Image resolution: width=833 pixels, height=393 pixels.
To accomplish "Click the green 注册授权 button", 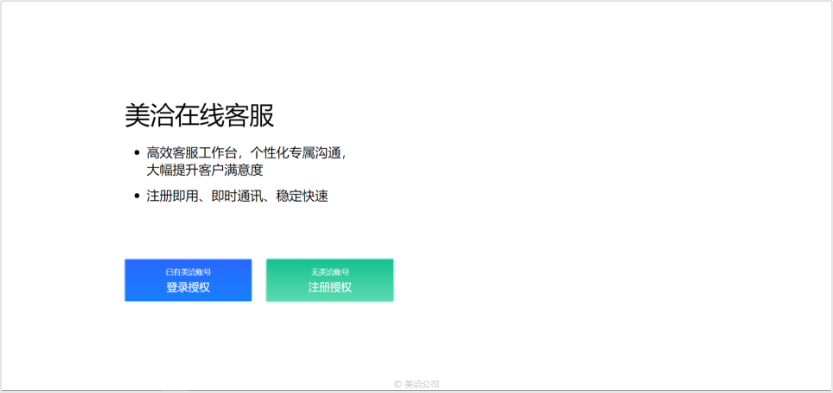I will [330, 280].
